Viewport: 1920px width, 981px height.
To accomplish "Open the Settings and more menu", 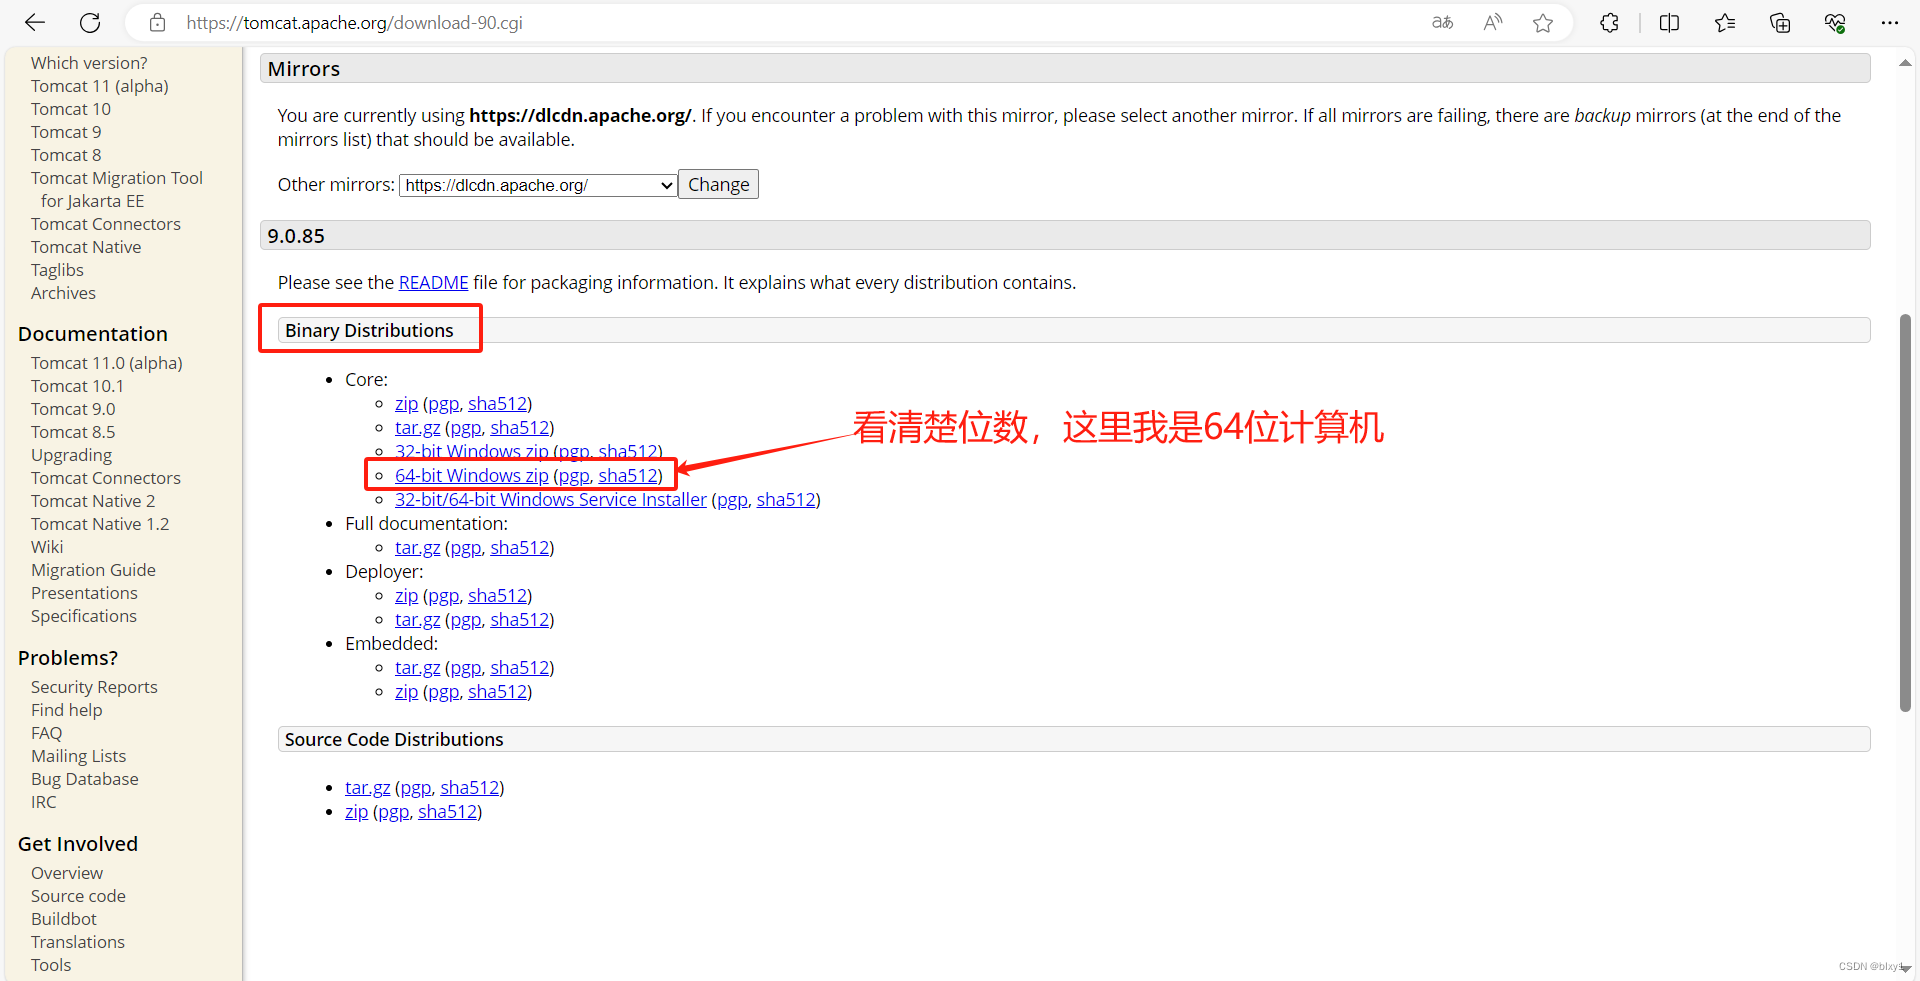I will 1891,22.
